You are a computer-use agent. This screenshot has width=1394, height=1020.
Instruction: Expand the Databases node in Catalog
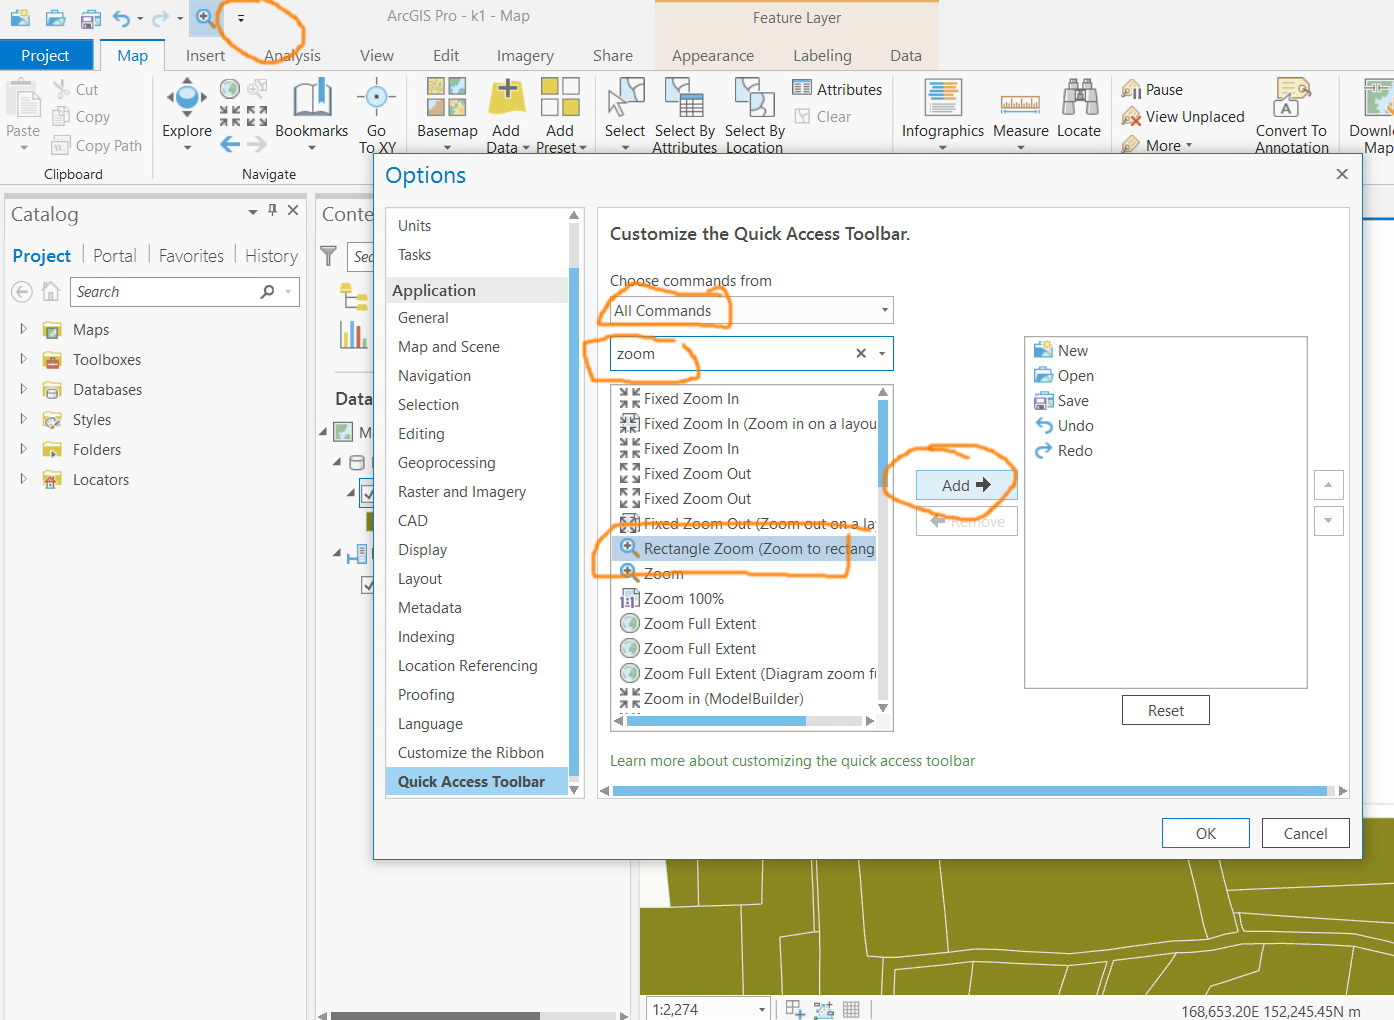click(x=23, y=388)
